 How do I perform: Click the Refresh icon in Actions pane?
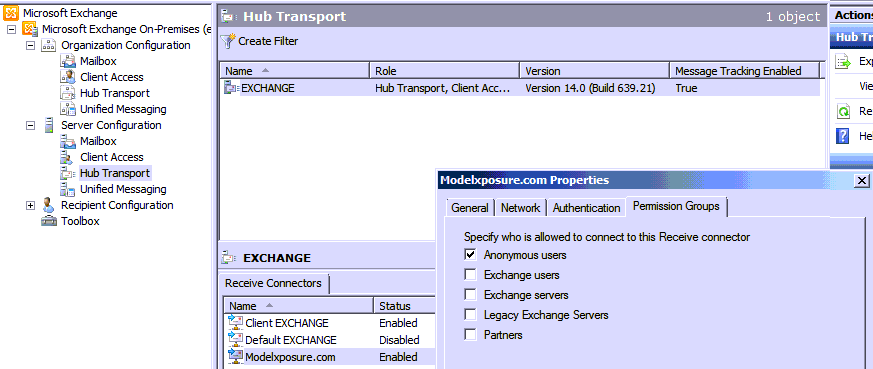pos(843,111)
